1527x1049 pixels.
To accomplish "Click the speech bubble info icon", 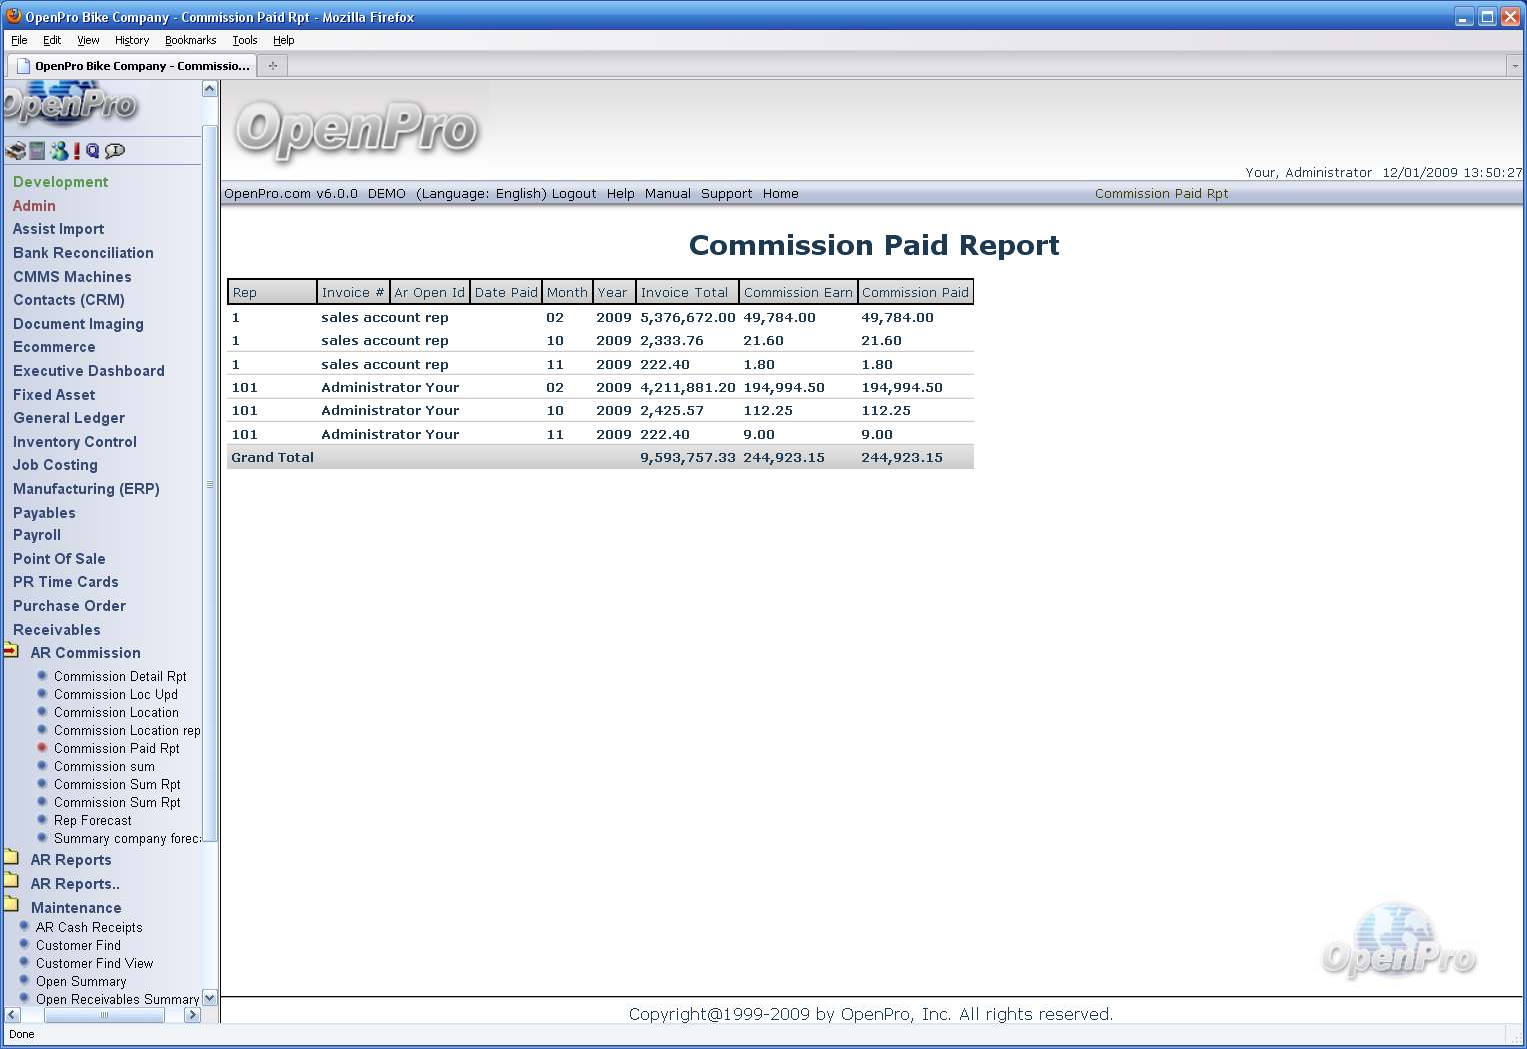I will pyautogui.click(x=115, y=151).
